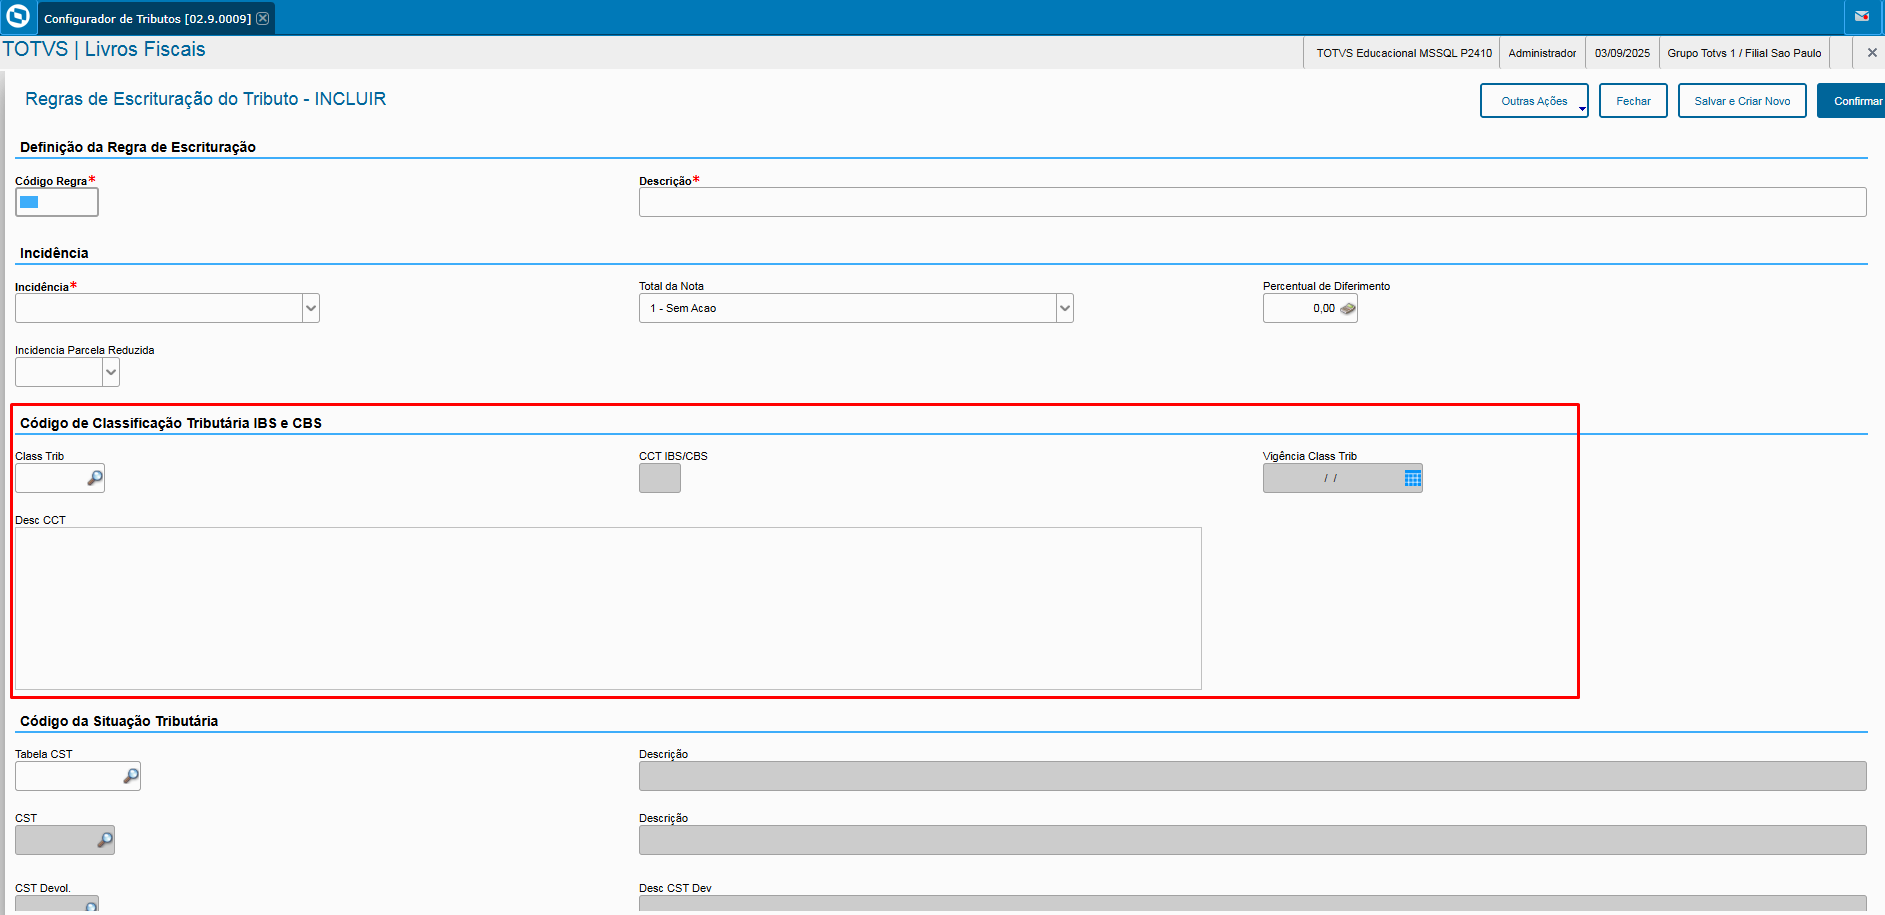
Task: Open the Total da Nota dropdown showing Sem Acao
Action: pos(1063,308)
